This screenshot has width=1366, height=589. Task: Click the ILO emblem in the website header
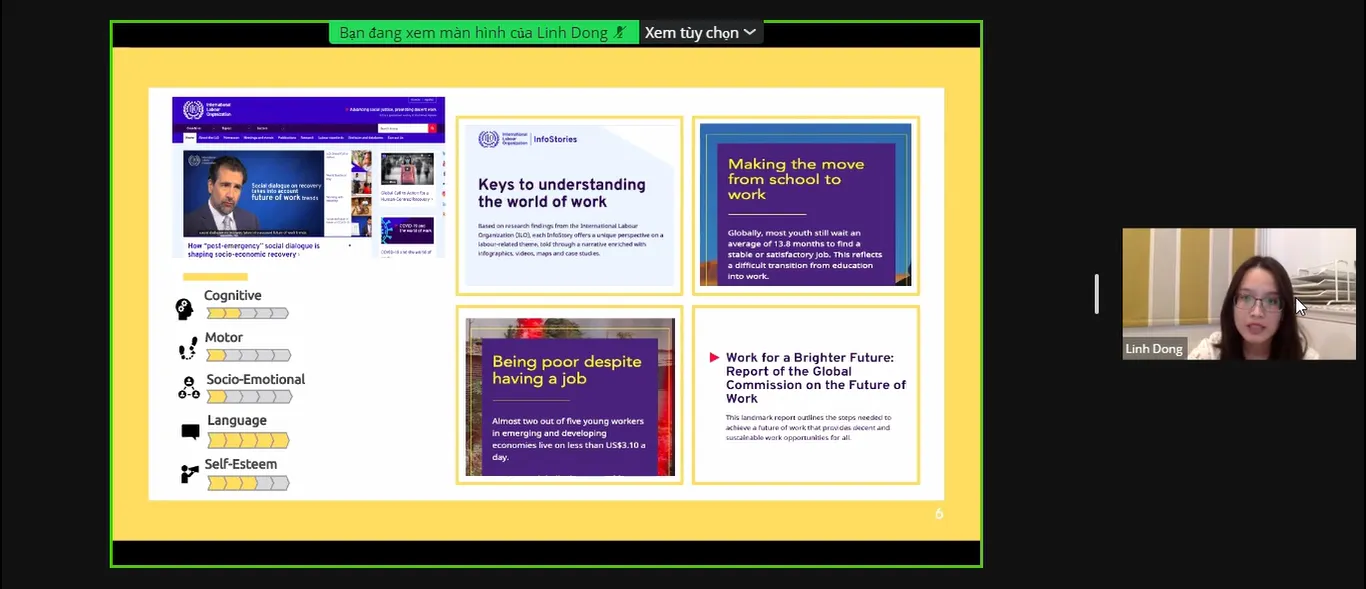click(193, 109)
